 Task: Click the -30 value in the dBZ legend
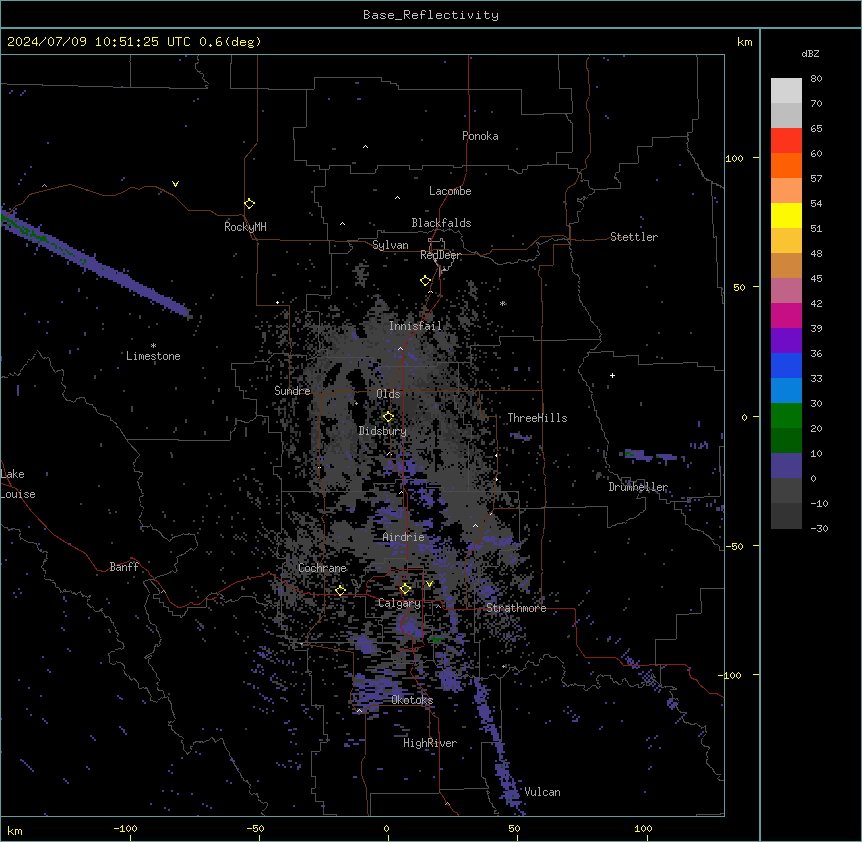click(819, 529)
